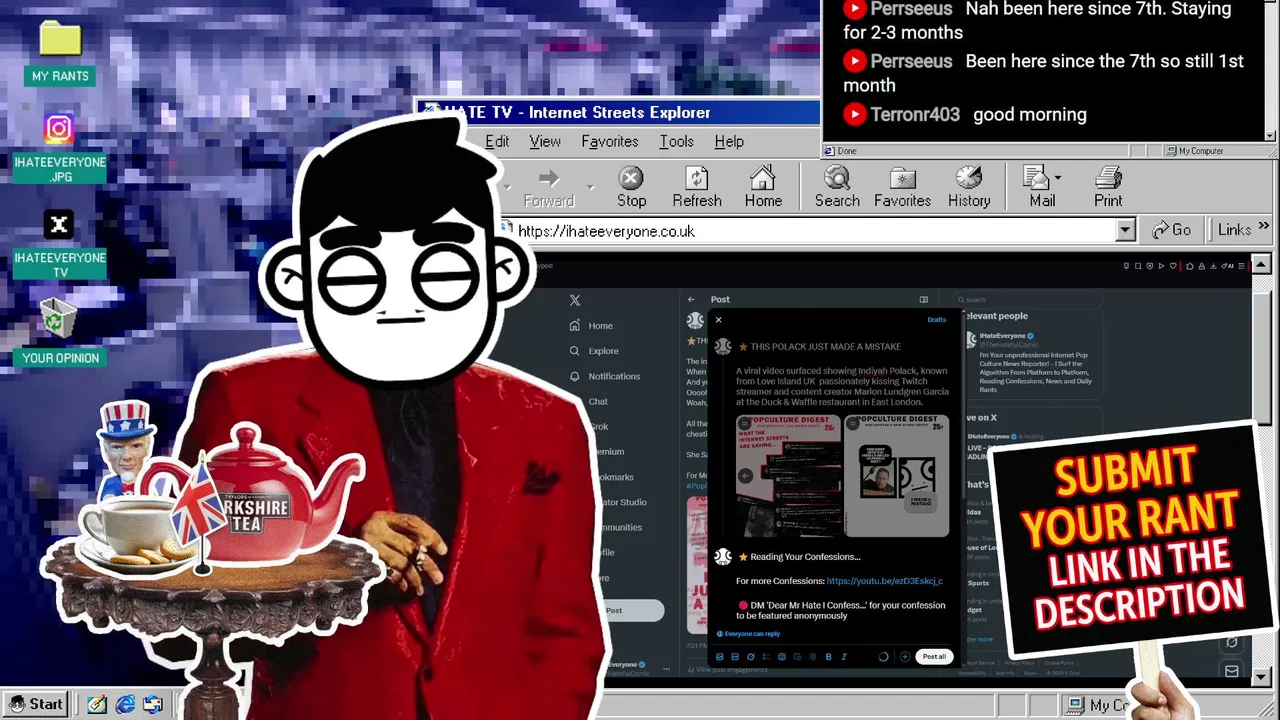Open the X IHATEEVERYONE TV desktop icon
The width and height of the screenshot is (1280, 720).
click(59, 245)
